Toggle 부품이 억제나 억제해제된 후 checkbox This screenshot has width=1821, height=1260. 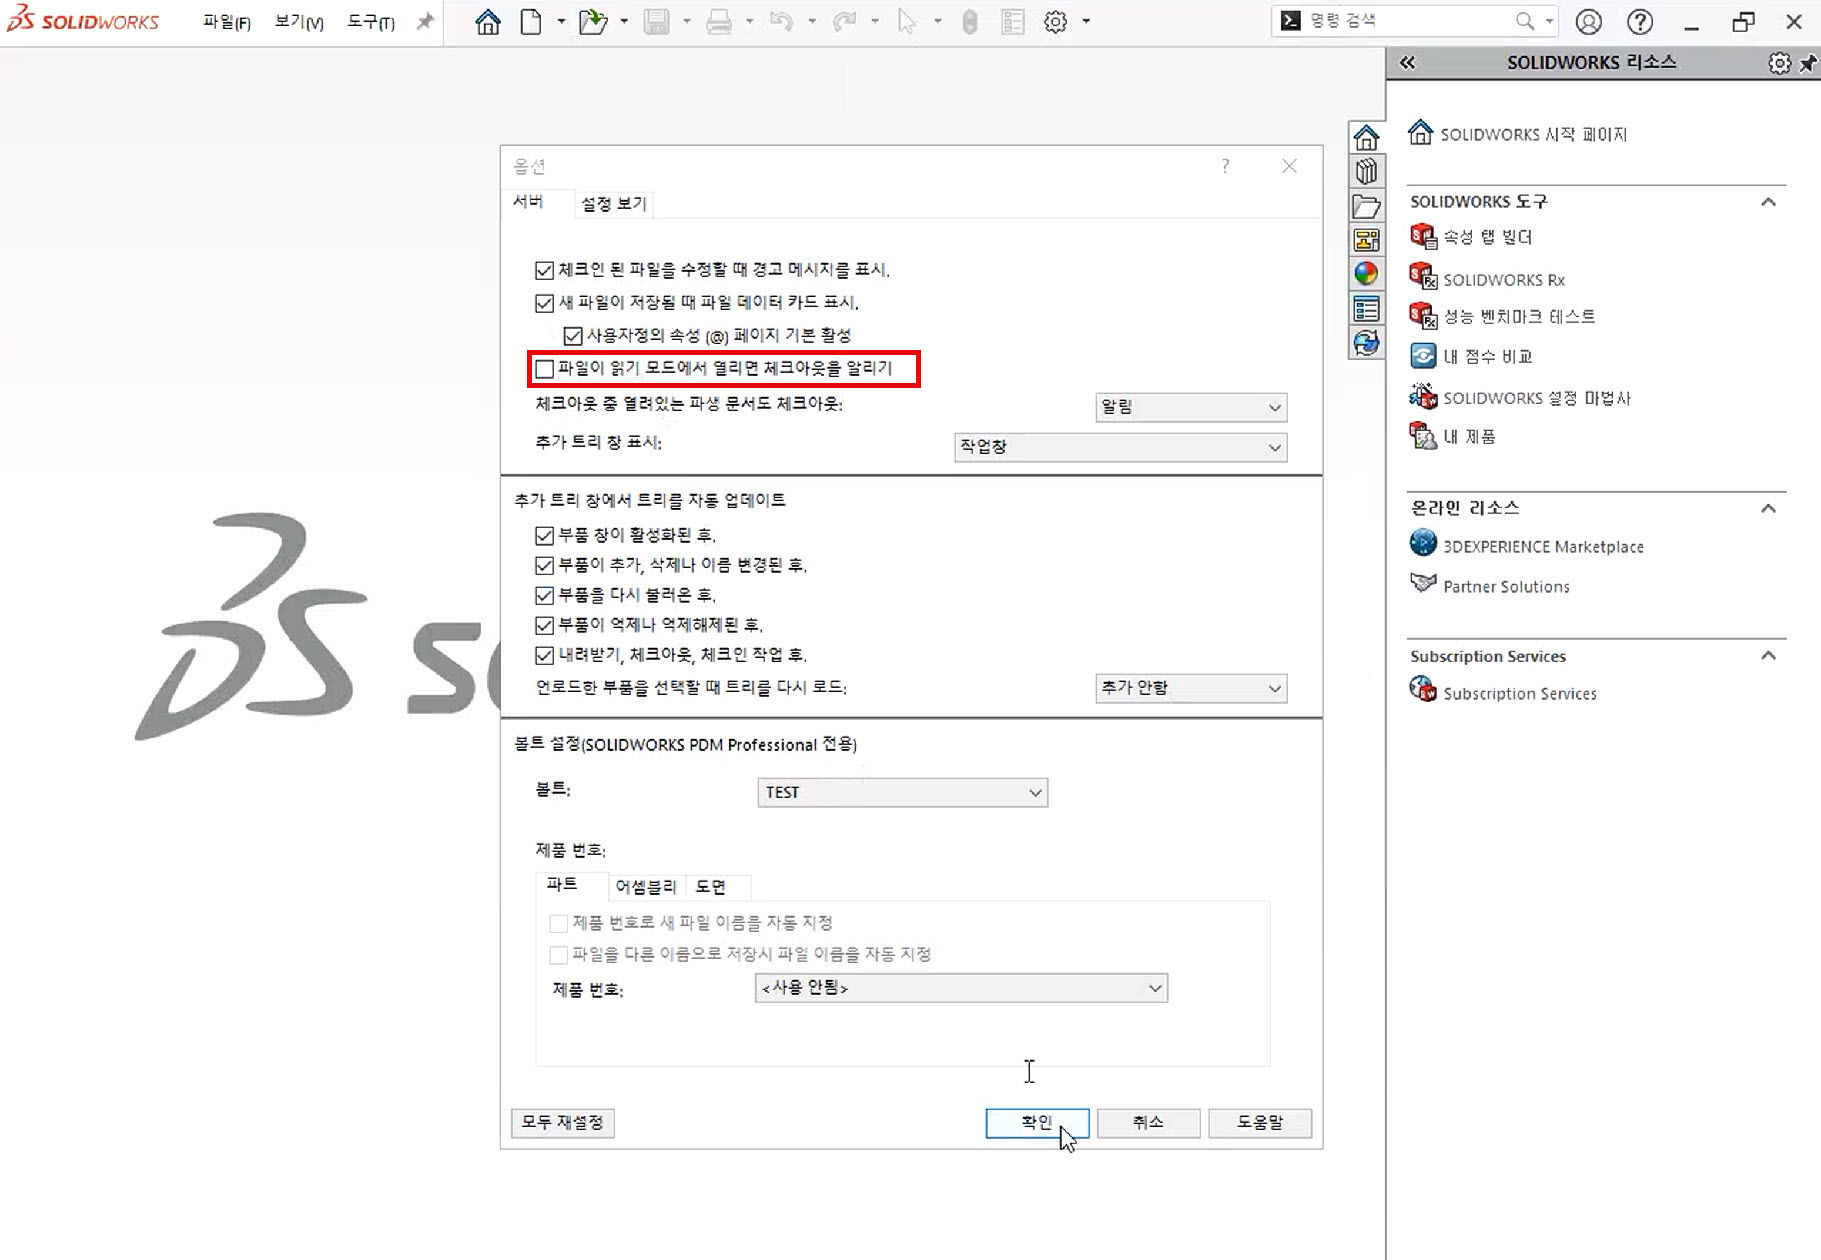point(545,626)
